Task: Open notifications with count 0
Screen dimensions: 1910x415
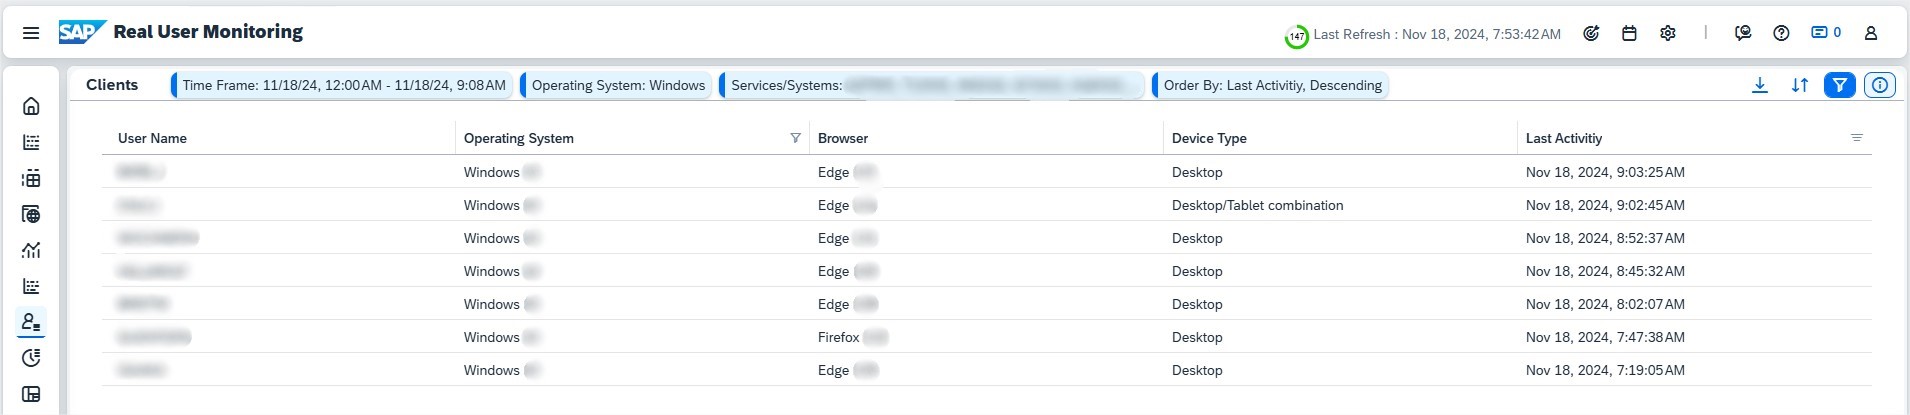Action: coord(1825,33)
